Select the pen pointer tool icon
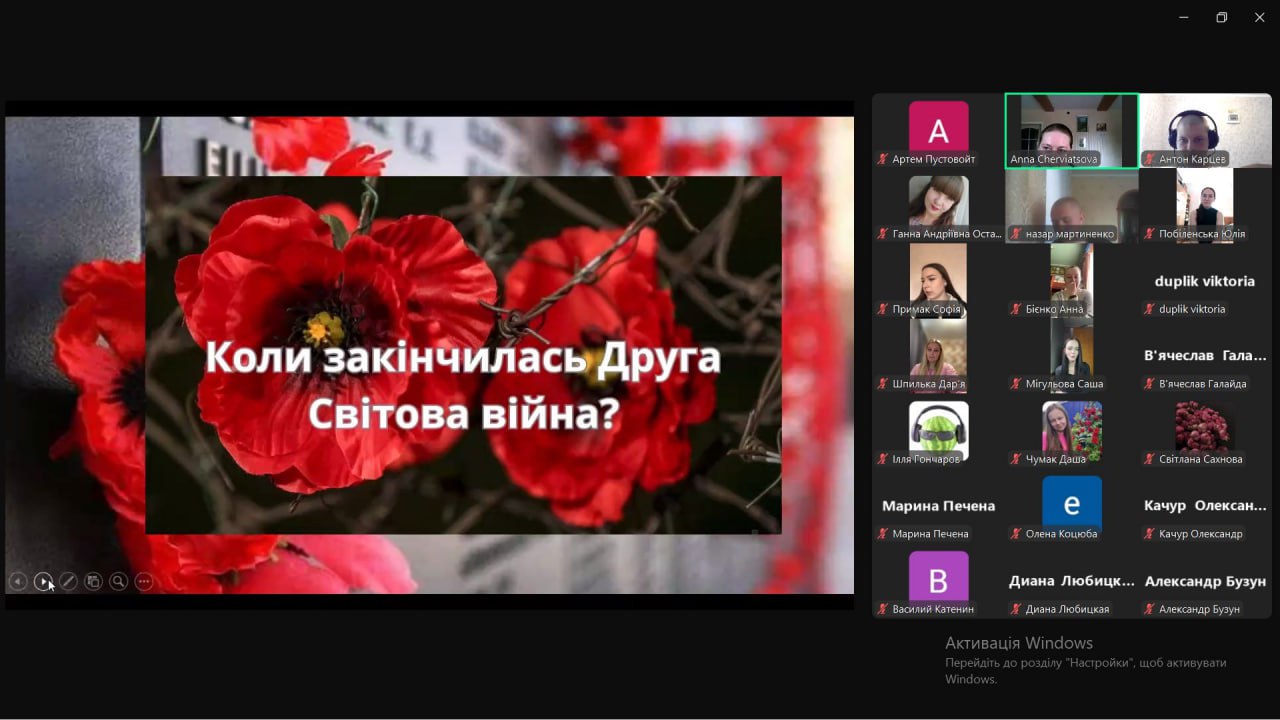 click(68, 581)
